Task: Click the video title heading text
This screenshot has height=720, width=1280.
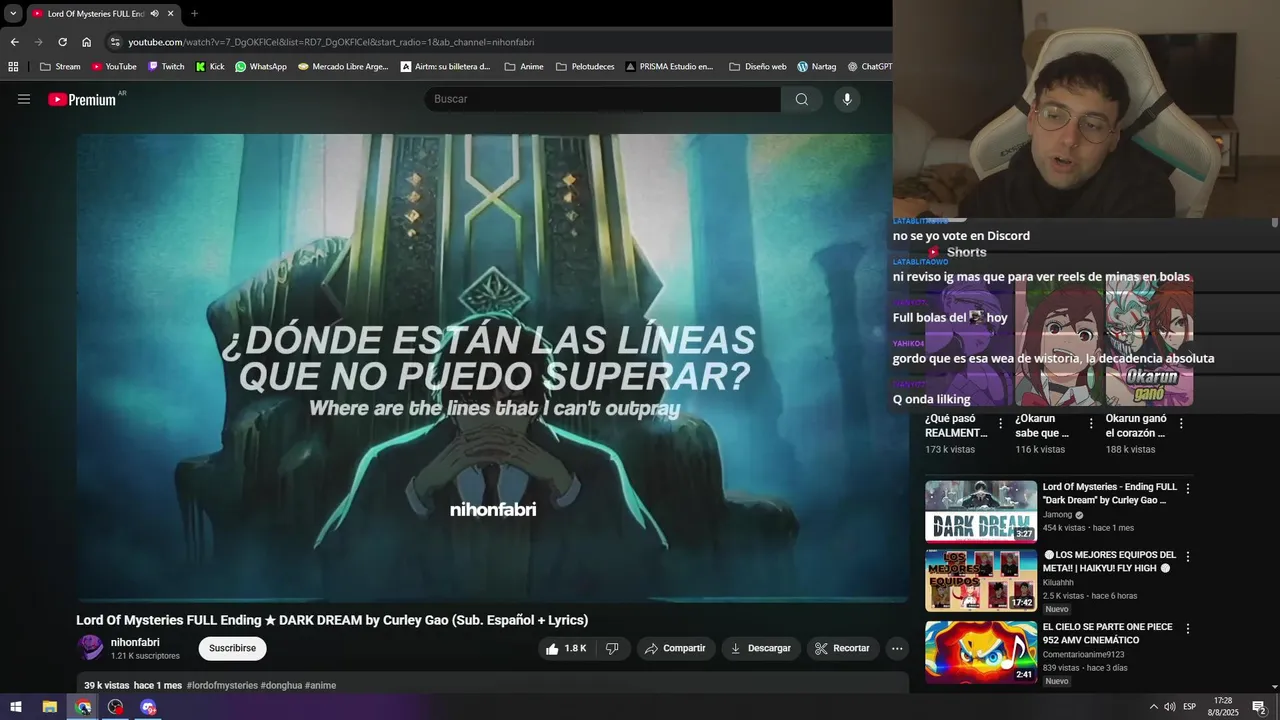Action: point(332,620)
